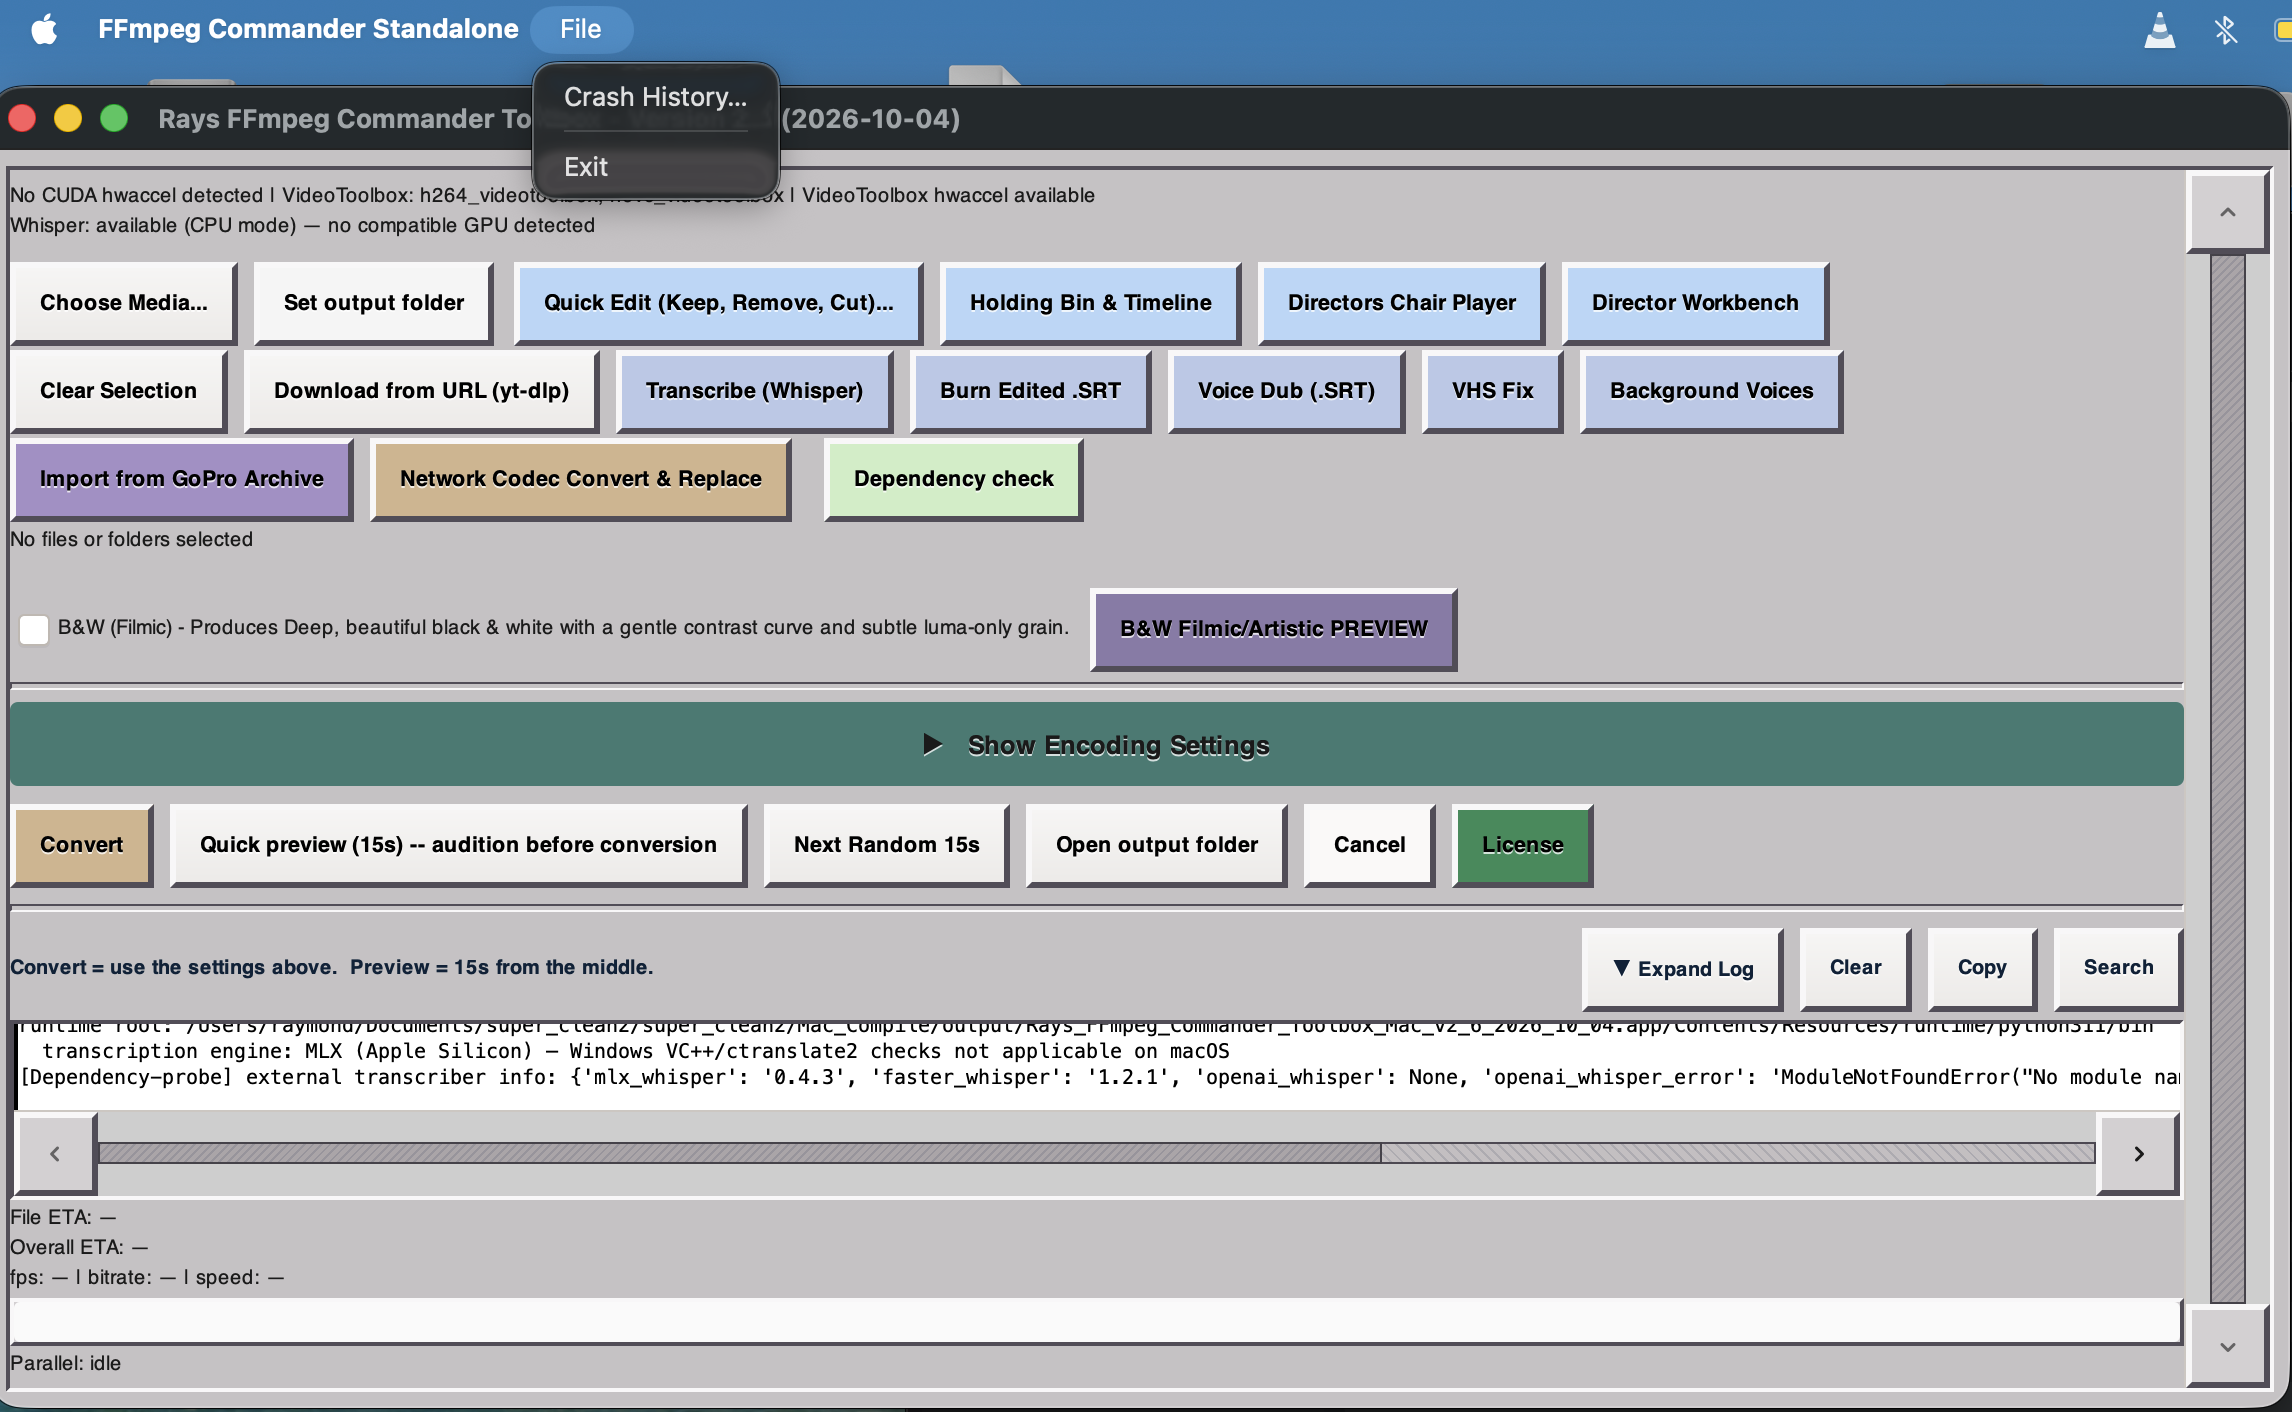Click 'Whisper: available (CPU mode)' status text
Viewport: 2292px width, 1412px height.
coord(302,225)
